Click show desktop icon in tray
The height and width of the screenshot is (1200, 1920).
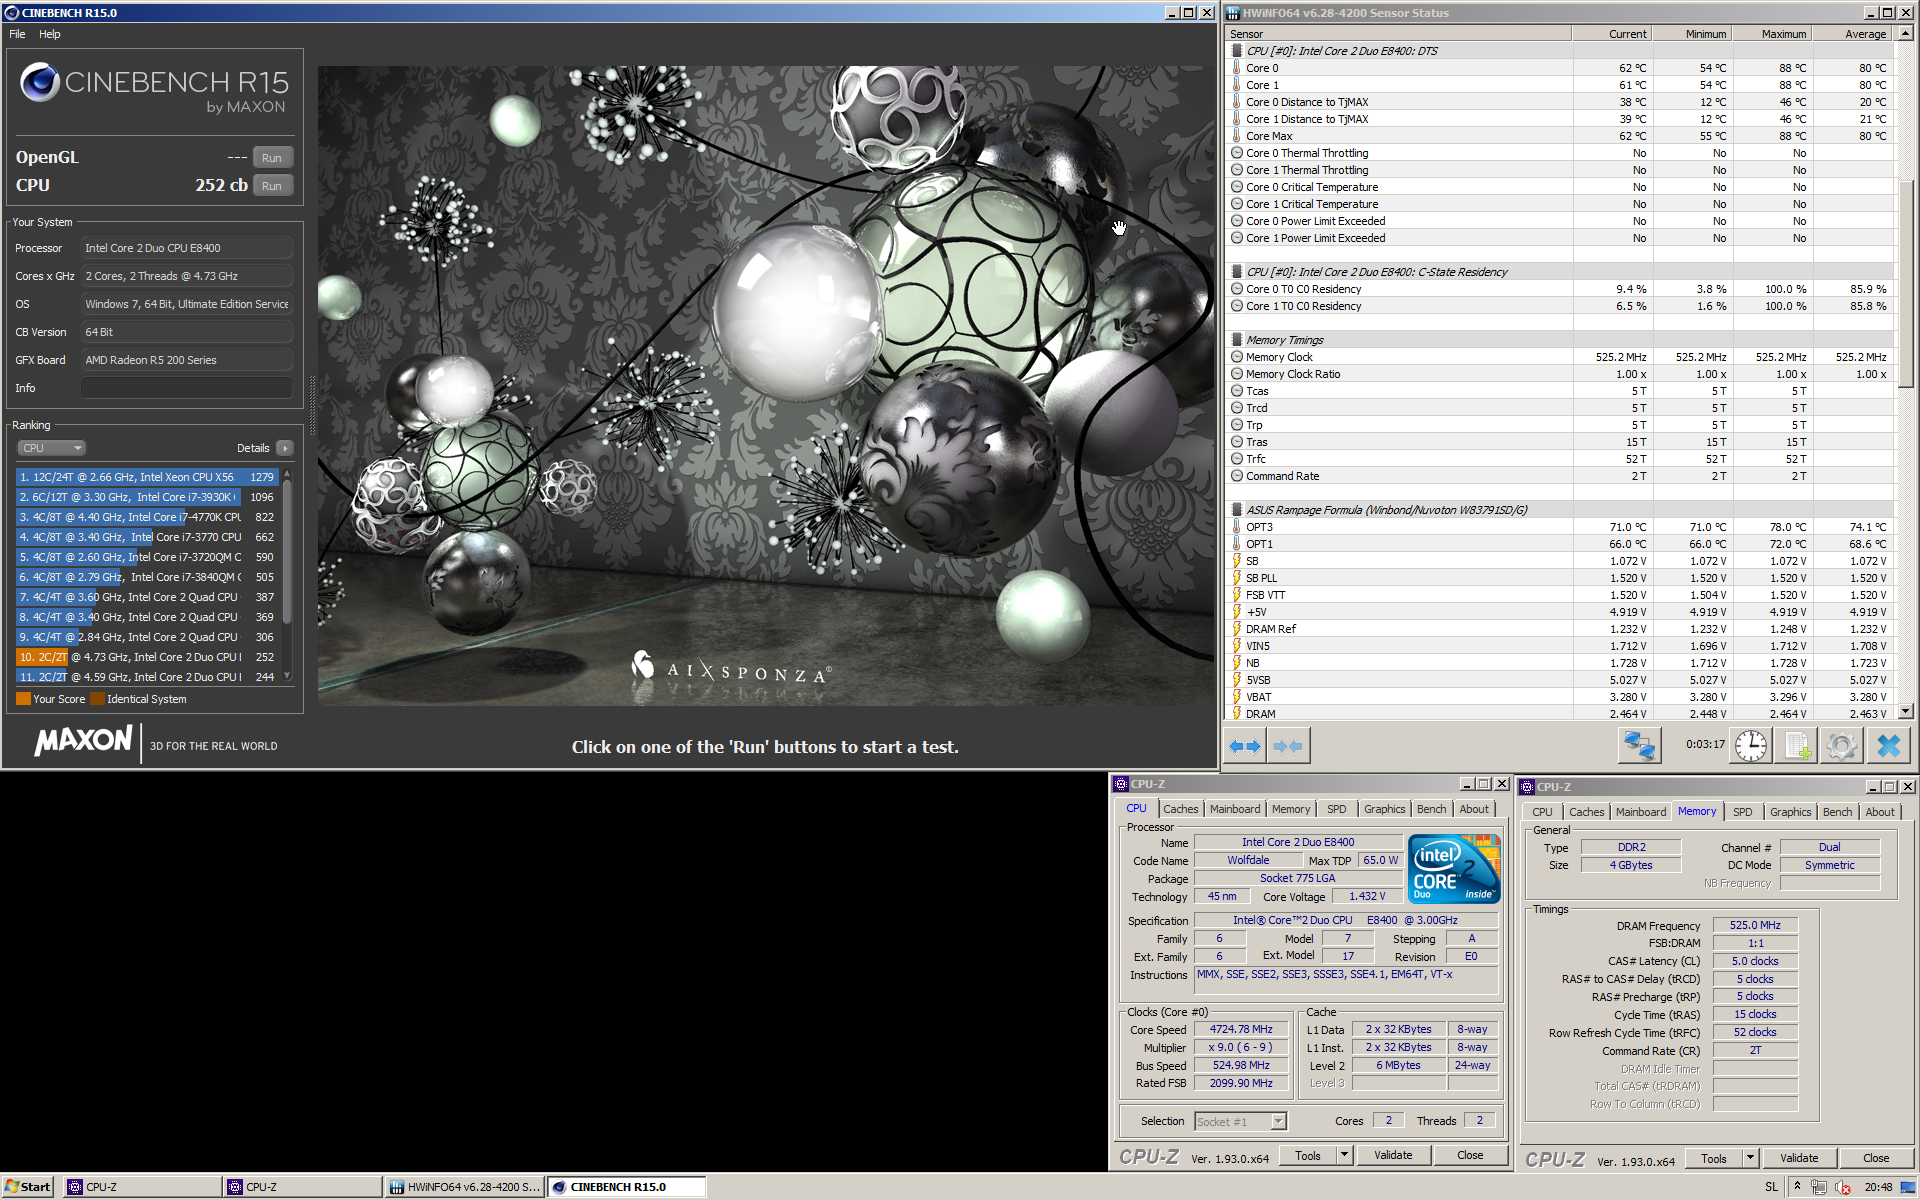(1908, 1187)
